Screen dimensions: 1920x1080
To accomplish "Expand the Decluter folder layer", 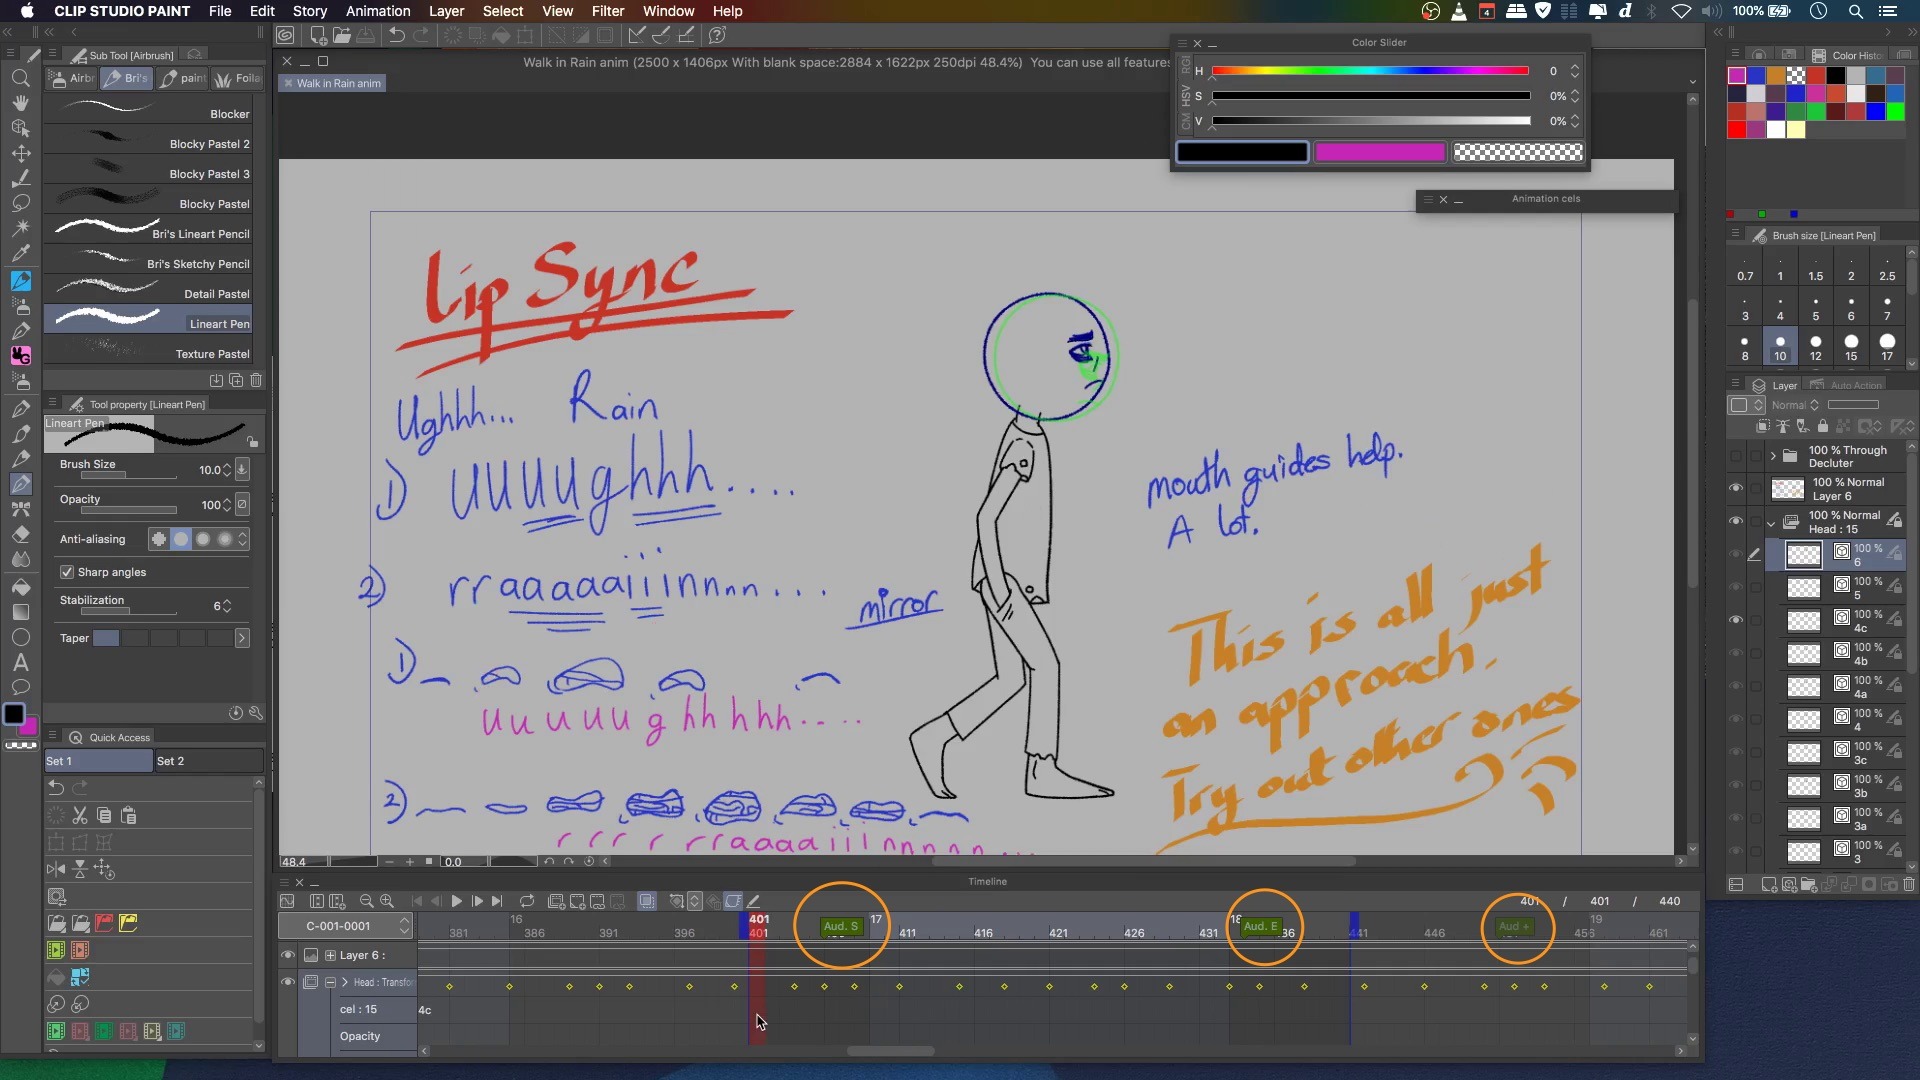I will (x=1773, y=456).
